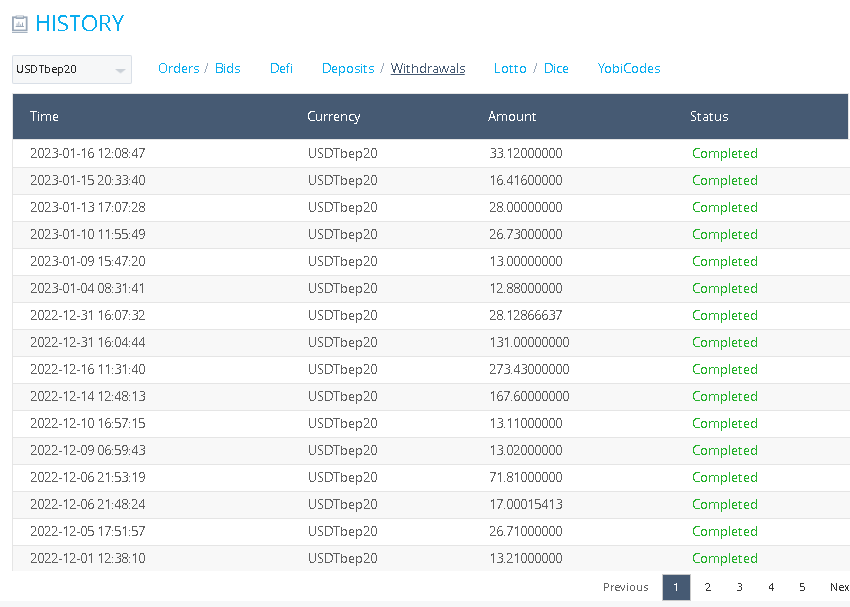Go to page 5
This screenshot has width=850, height=607.
click(x=802, y=587)
